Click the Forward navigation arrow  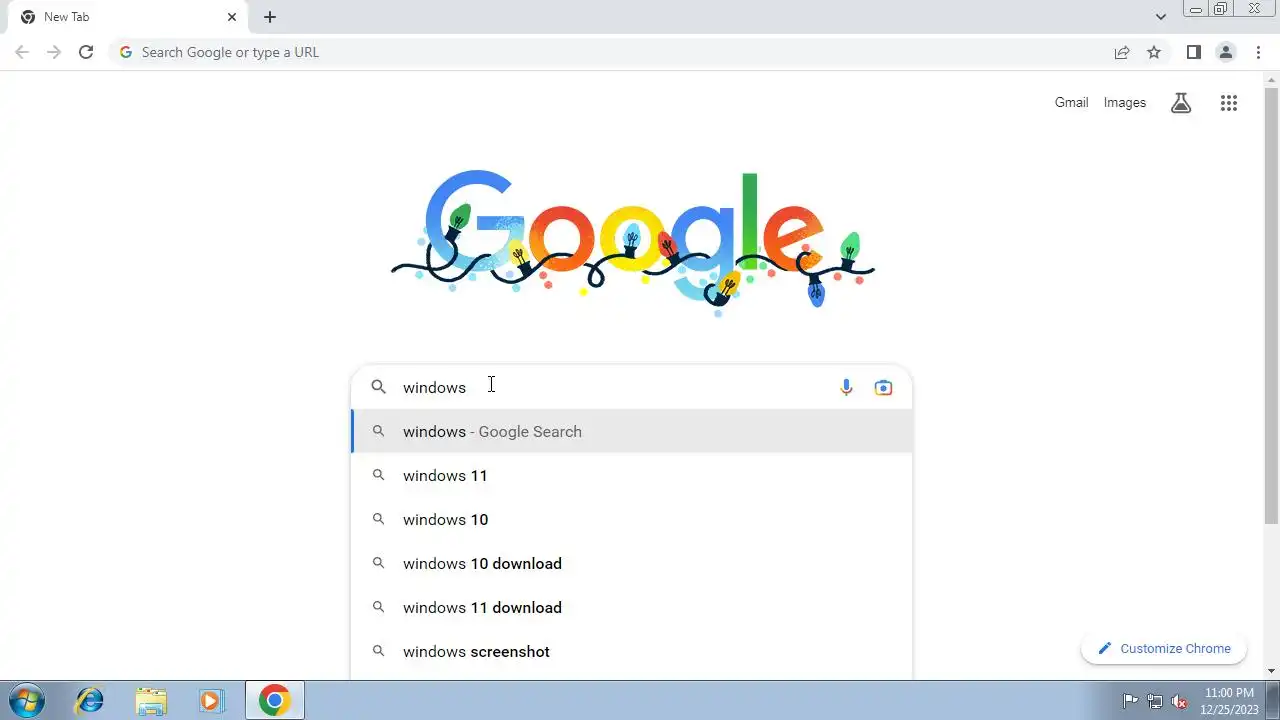[54, 52]
